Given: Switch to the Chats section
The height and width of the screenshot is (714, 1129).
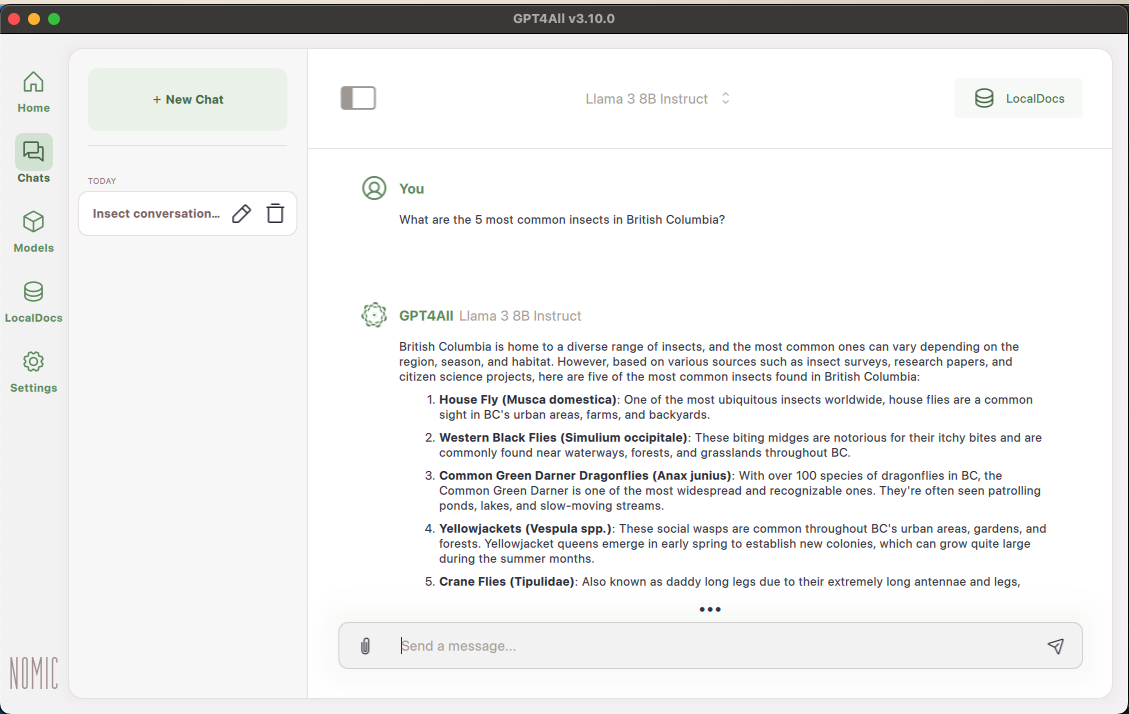Looking at the screenshot, I should tap(34, 161).
